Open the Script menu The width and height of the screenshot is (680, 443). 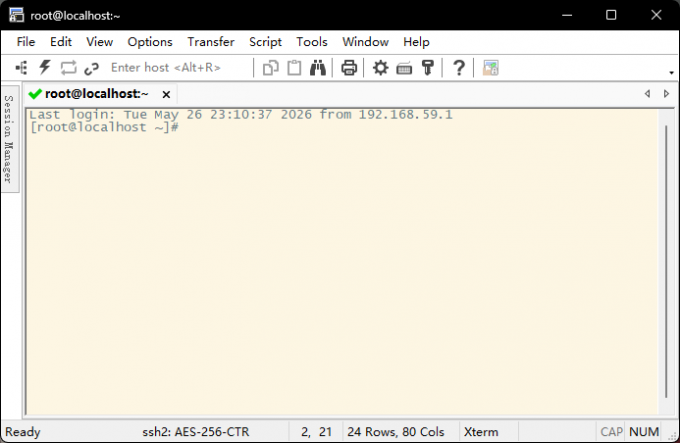(x=265, y=42)
